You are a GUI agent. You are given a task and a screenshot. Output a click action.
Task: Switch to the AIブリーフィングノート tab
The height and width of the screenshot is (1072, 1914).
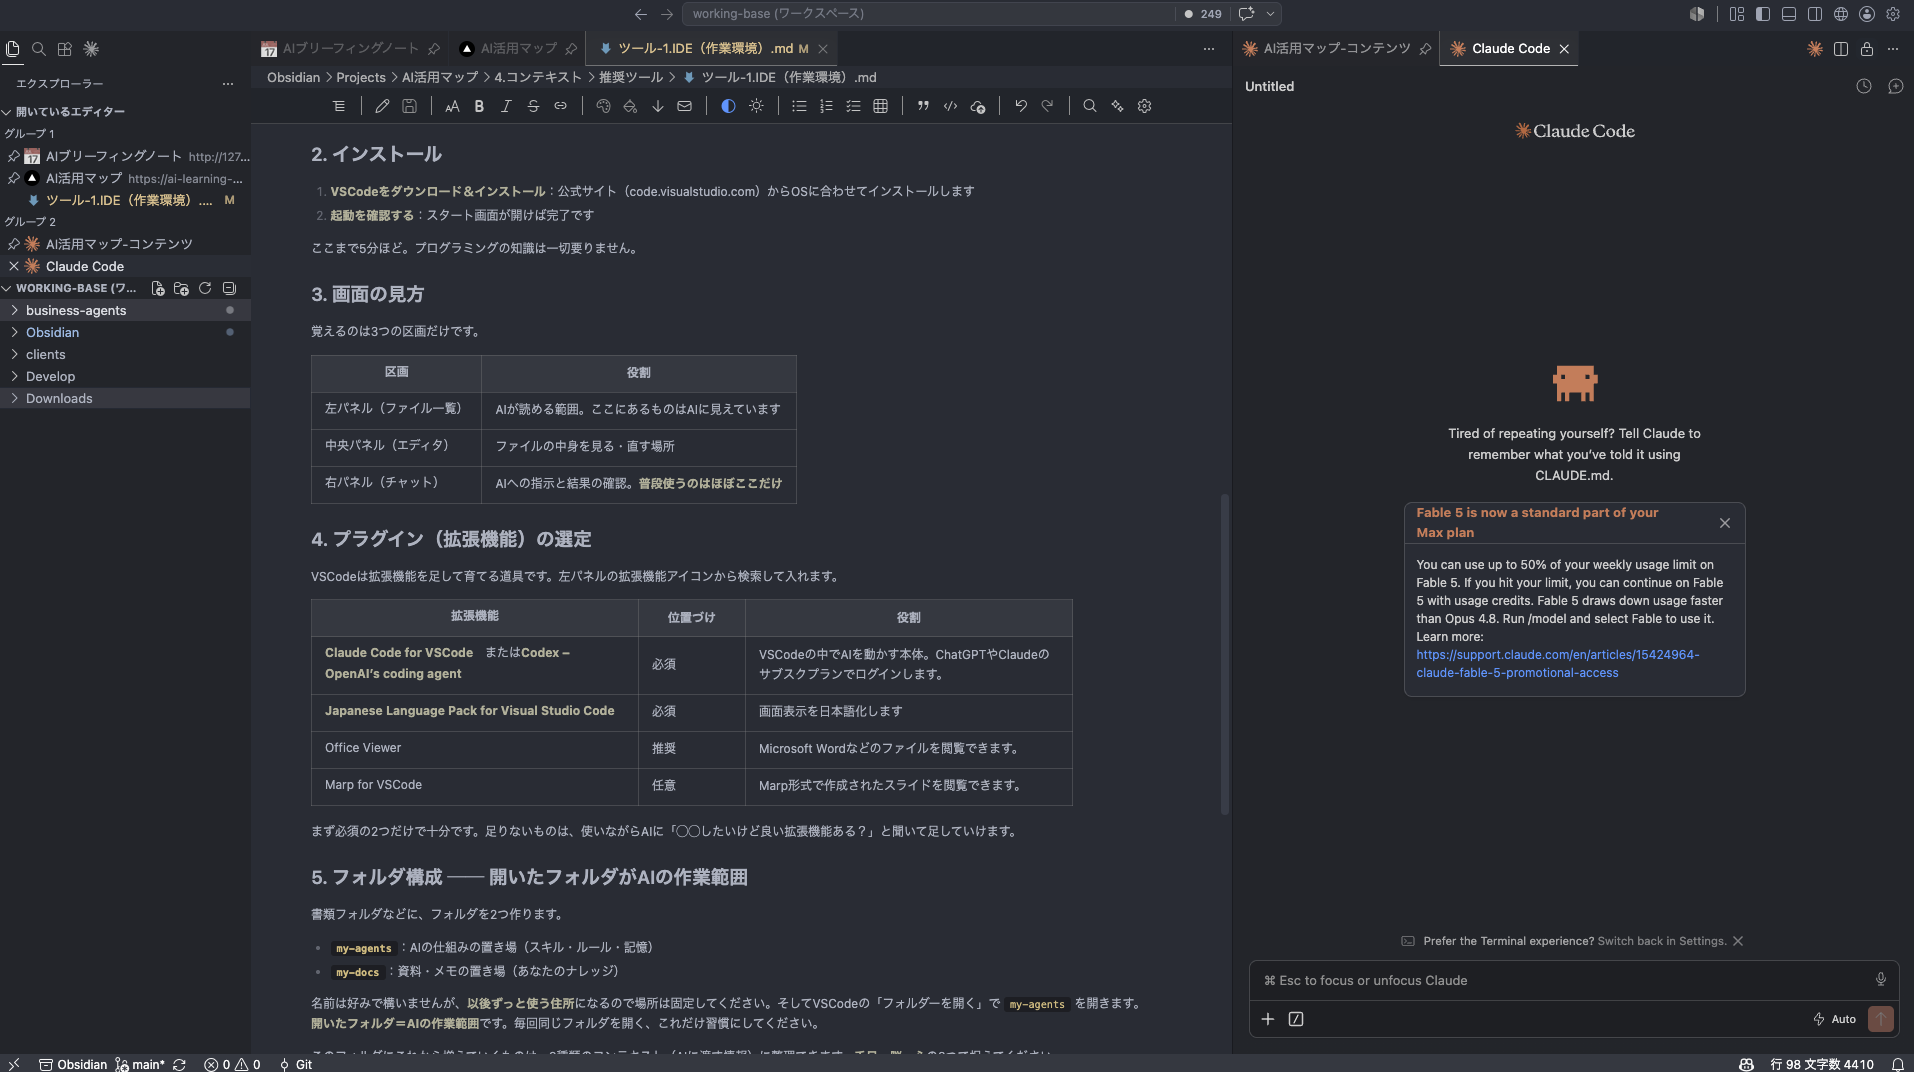point(349,48)
